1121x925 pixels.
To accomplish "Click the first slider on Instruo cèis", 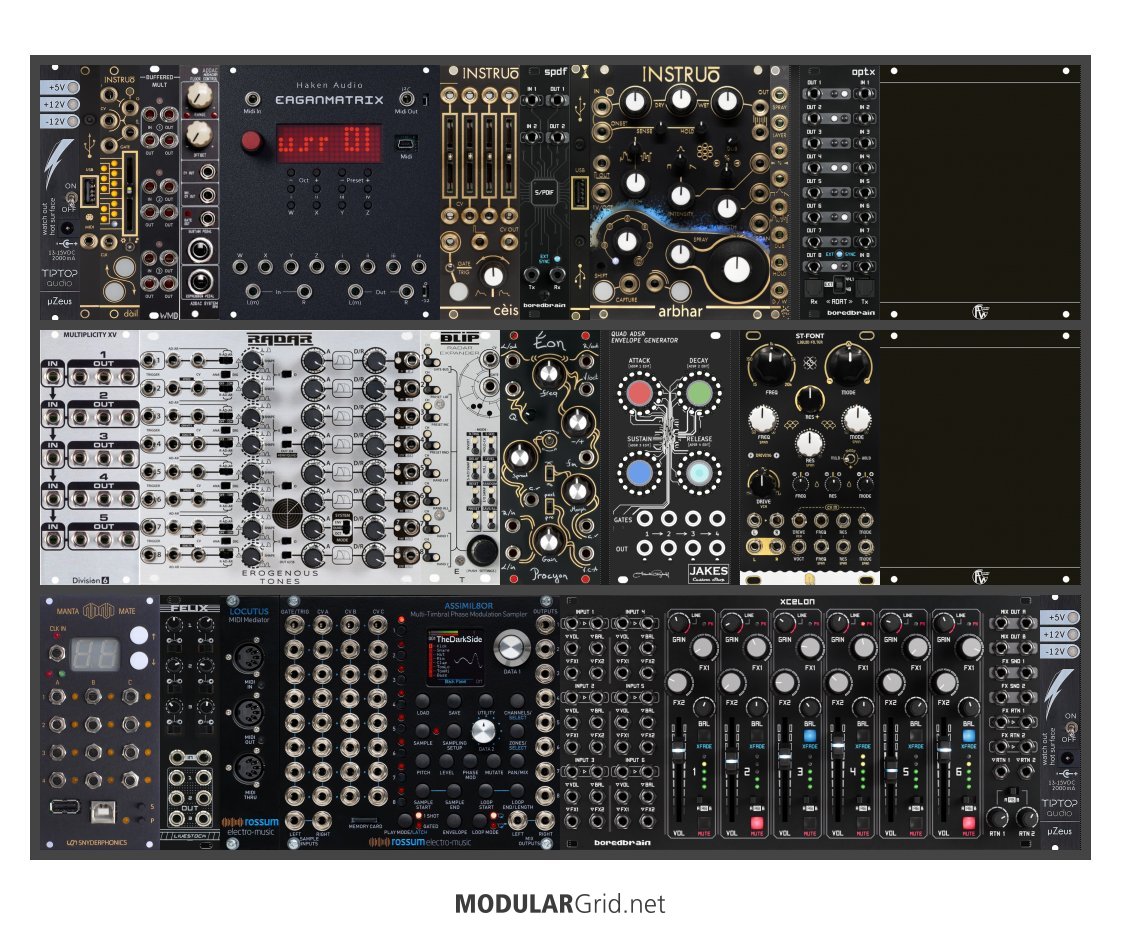I will pos(451,155).
